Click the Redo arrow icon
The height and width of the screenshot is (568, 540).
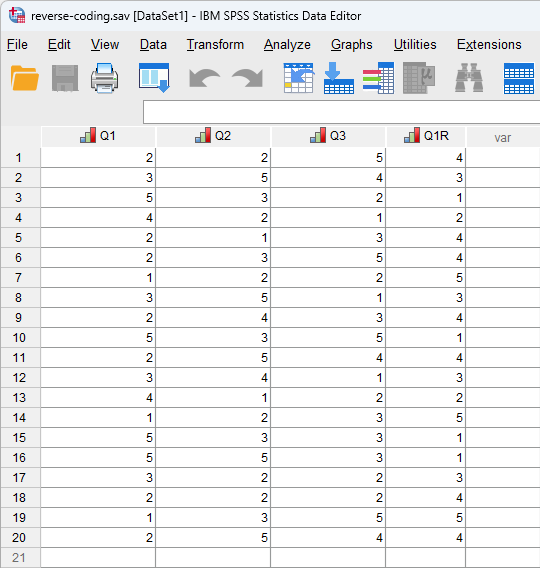pyautogui.click(x=248, y=78)
